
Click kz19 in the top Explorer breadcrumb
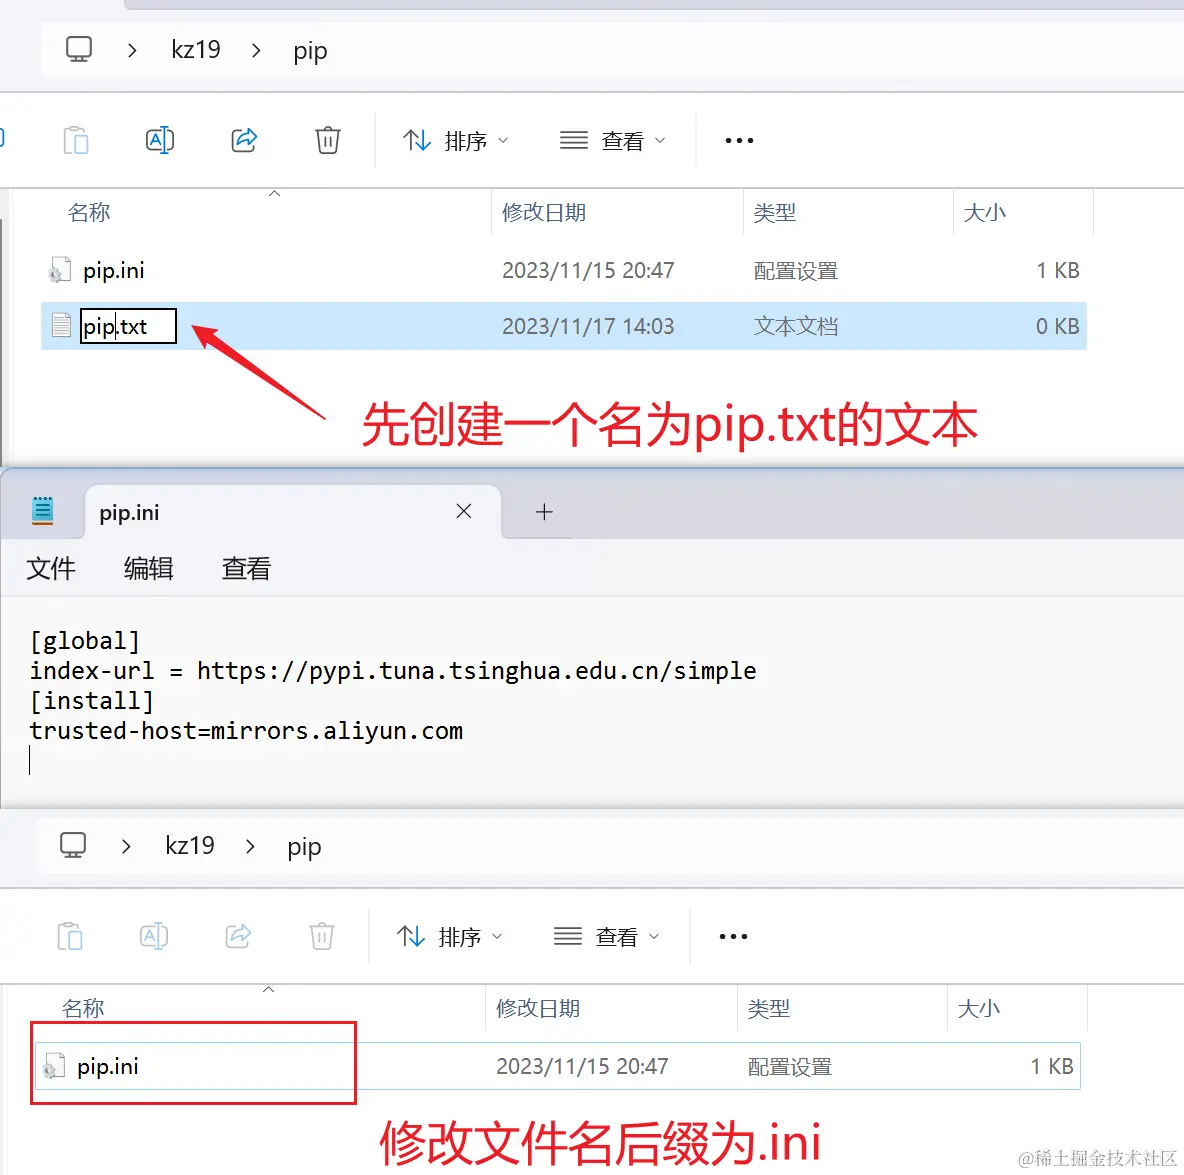click(x=196, y=50)
